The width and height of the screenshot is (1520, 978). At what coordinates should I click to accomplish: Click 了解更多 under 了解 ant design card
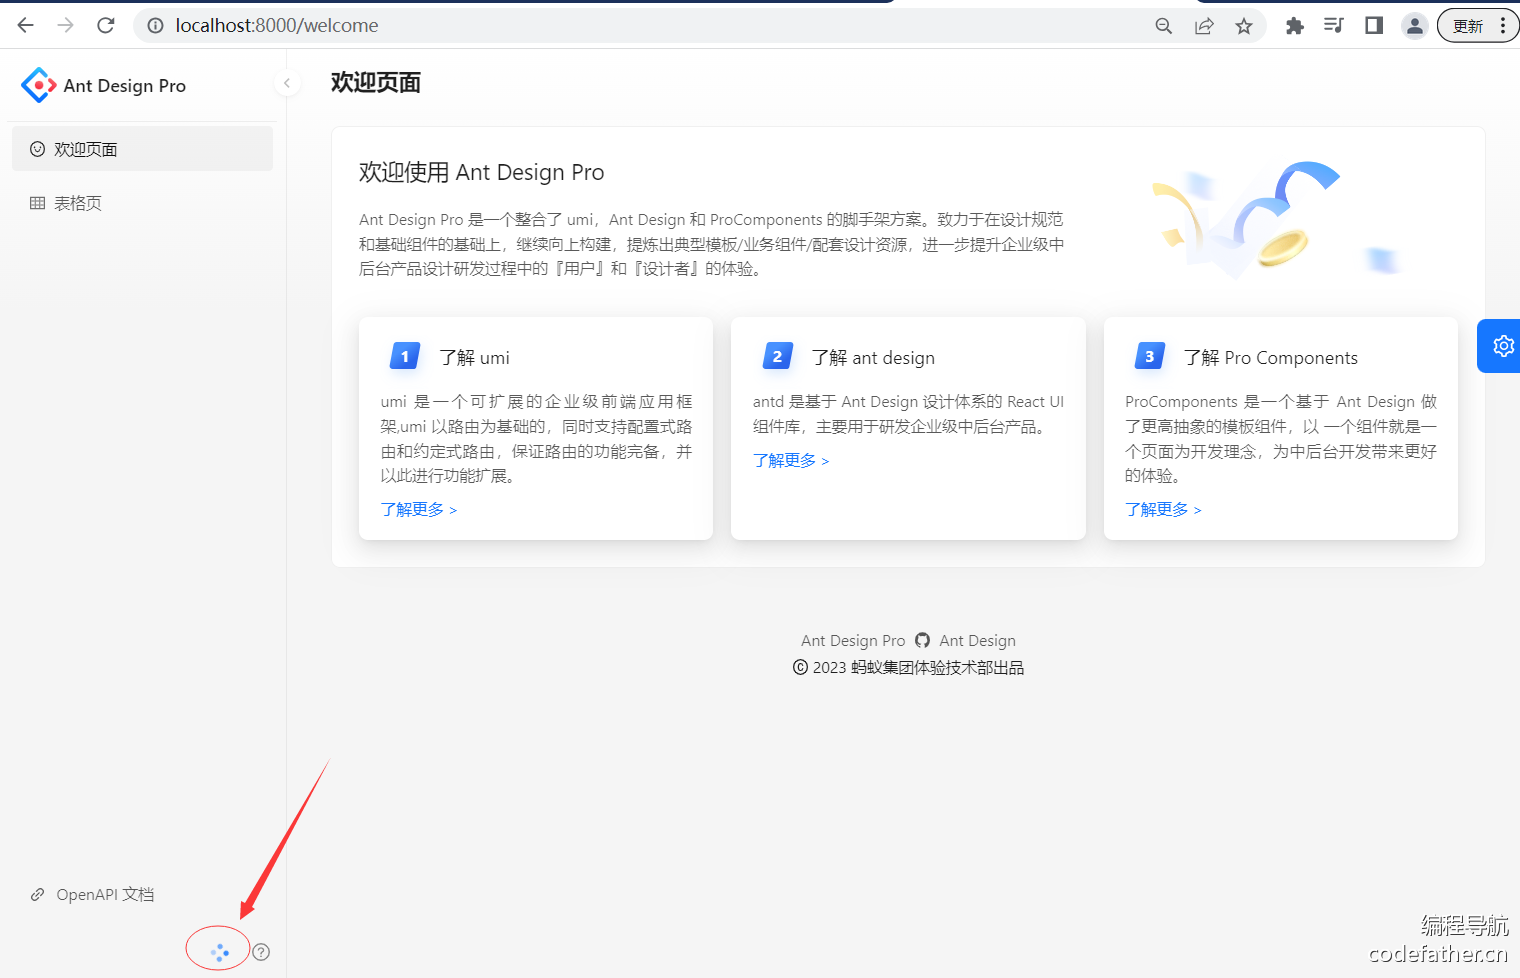pos(791,460)
